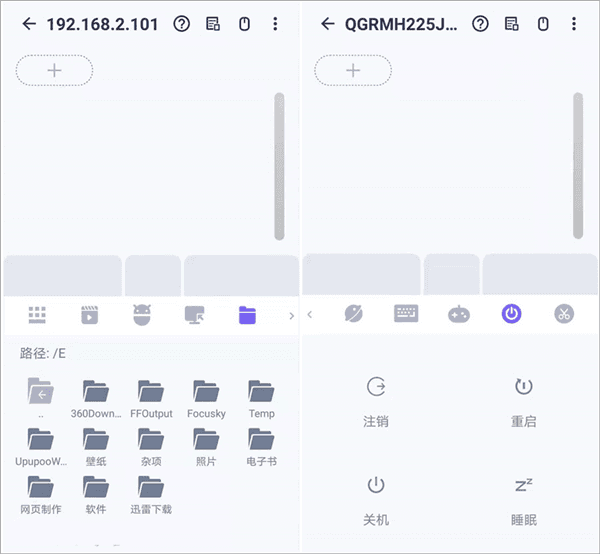Select the purple file folder tab
The image size is (600, 554).
247,315
